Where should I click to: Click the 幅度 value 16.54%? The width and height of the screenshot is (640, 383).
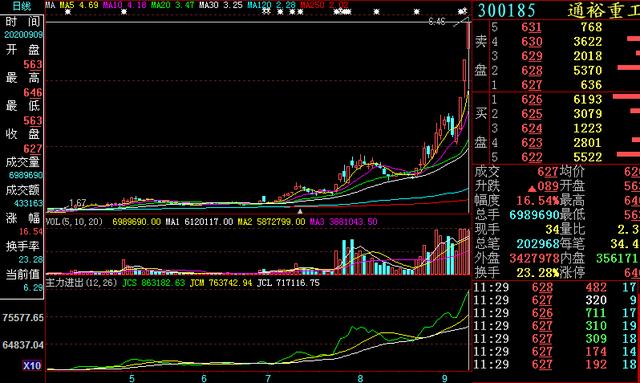pyautogui.click(x=537, y=200)
